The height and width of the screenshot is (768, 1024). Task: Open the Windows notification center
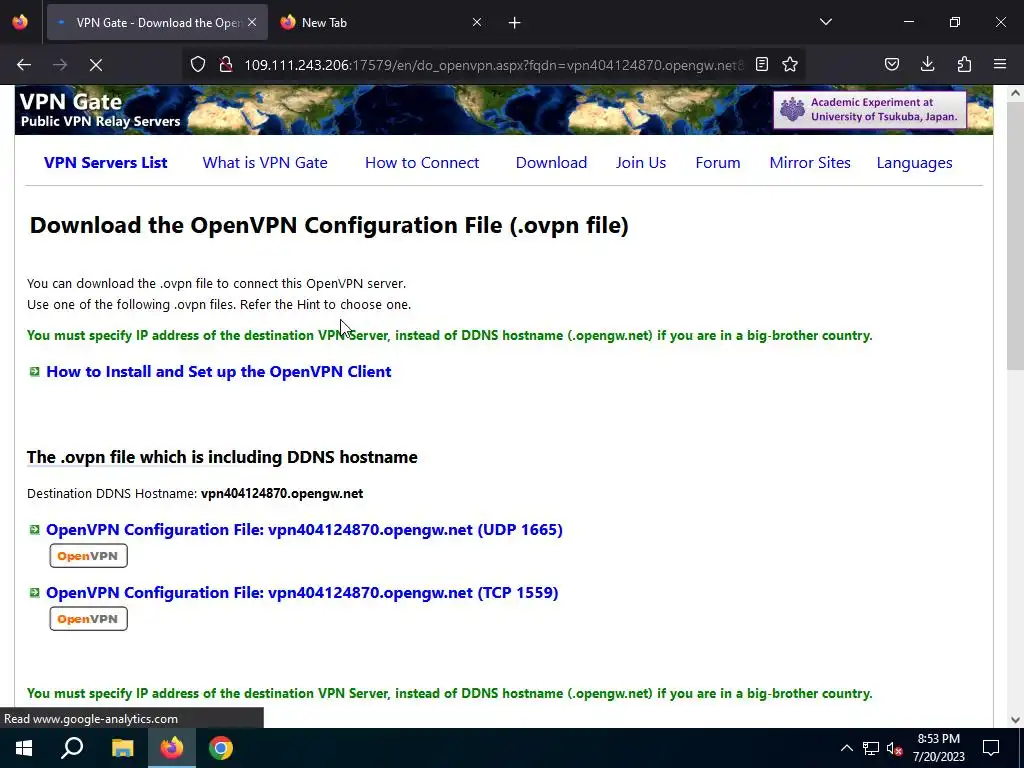click(x=991, y=748)
